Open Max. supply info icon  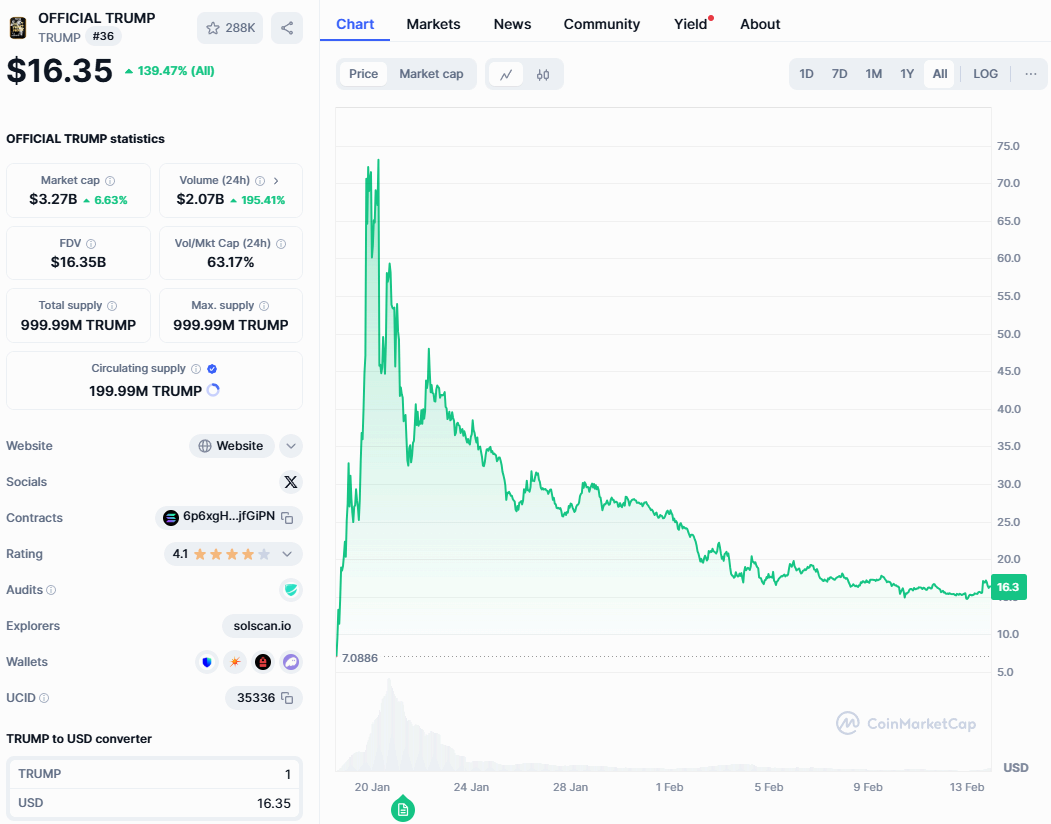(264, 306)
